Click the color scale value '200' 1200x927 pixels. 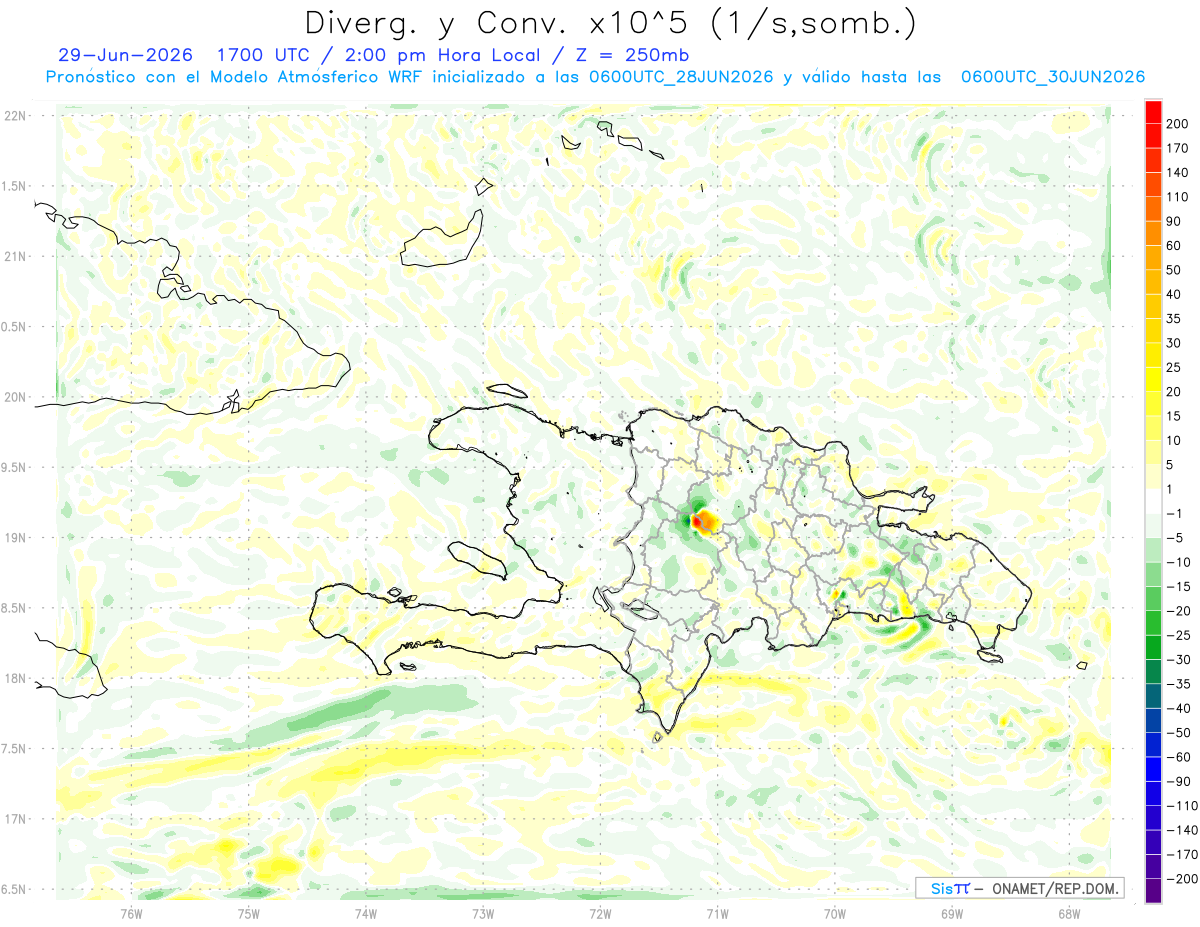(x=1179, y=123)
